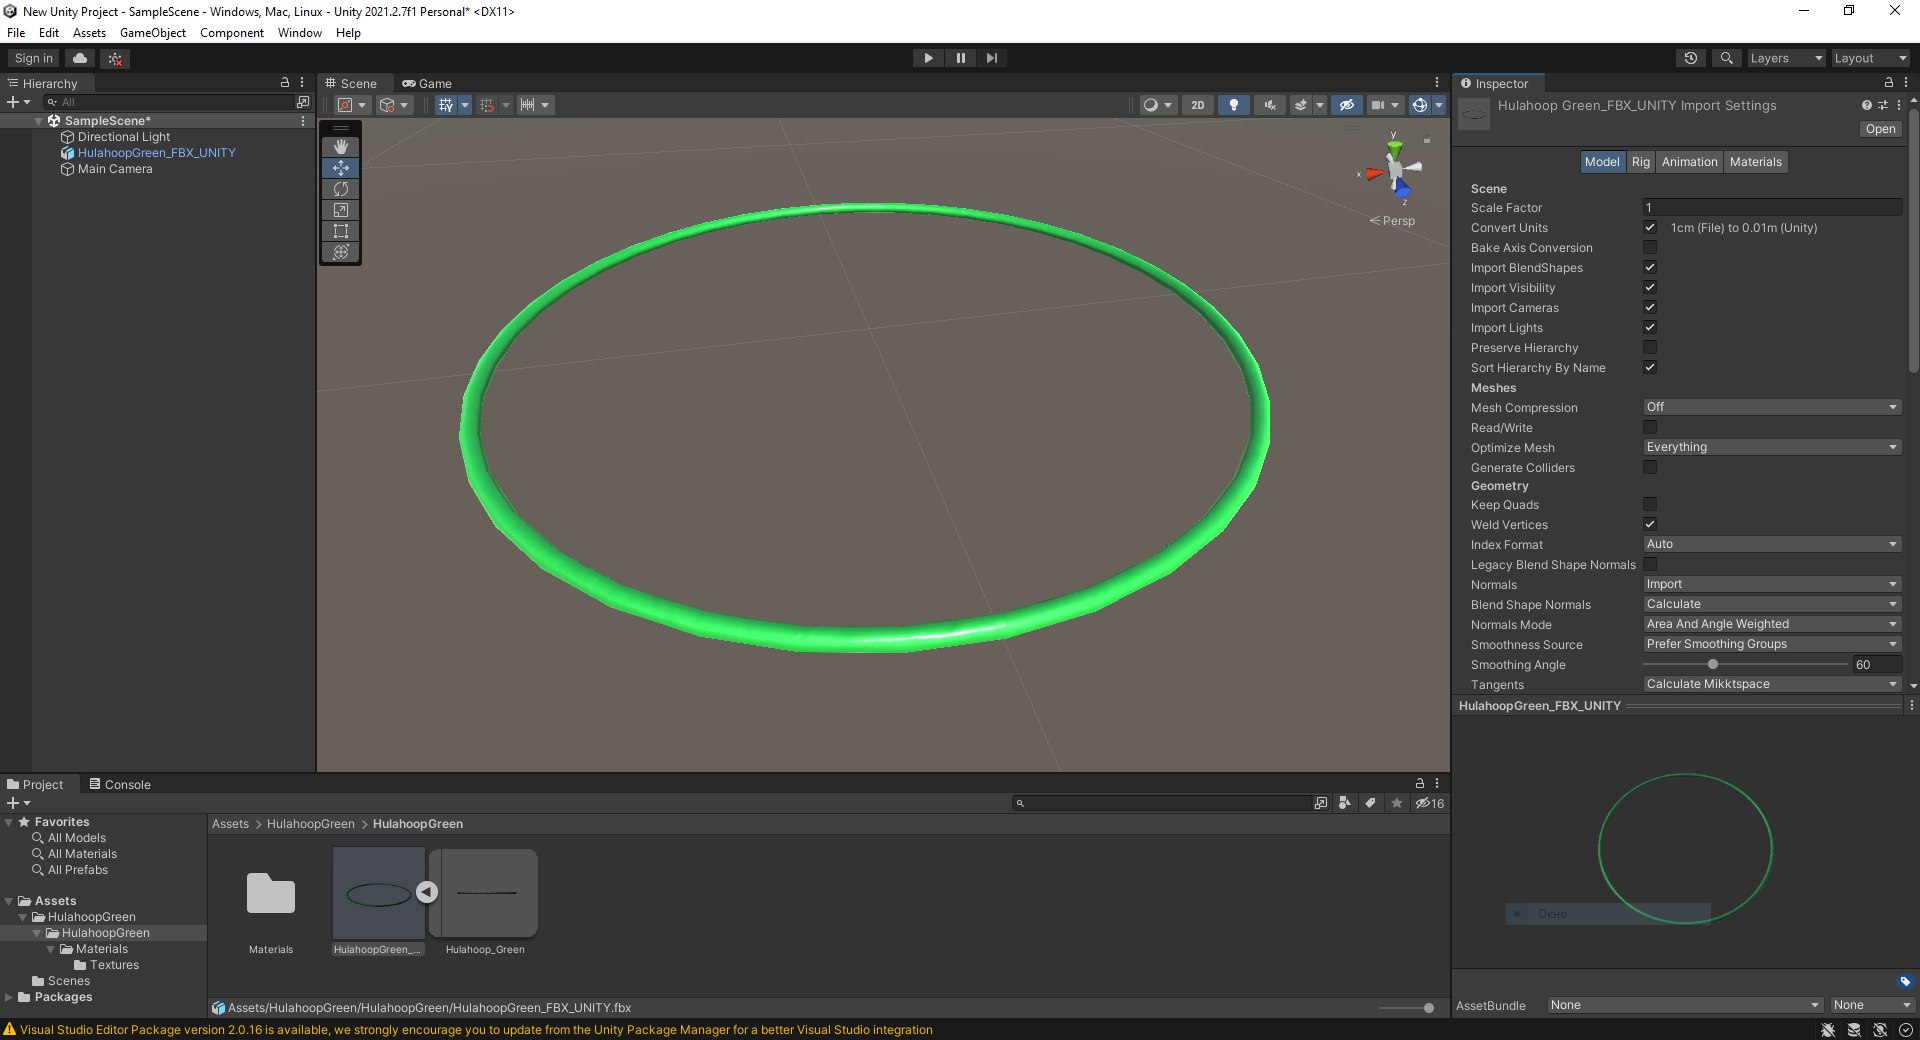The width and height of the screenshot is (1920, 1040).
Task: Click the favorites star filter in Project
Action: coord(1397,803)
